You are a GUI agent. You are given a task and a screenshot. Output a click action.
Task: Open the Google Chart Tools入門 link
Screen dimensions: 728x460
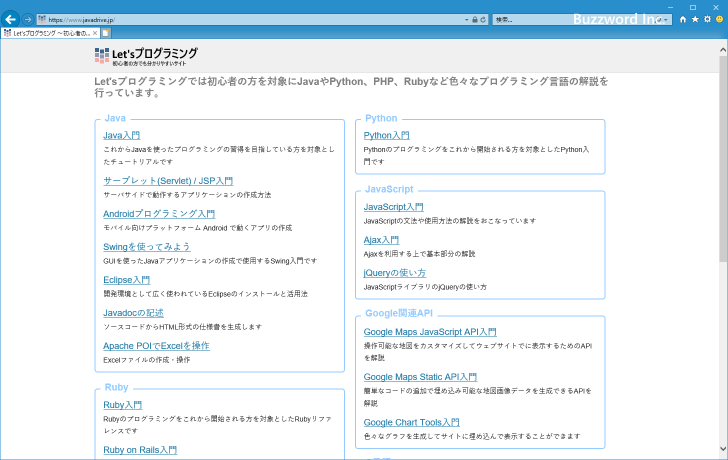411,422
